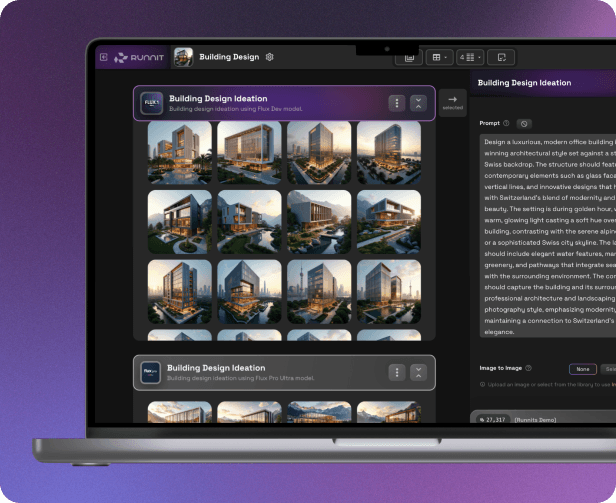Viewport: 616px width, 503px height.
Task: Open the gallery view icon in top toolbar
Action: click(408, 58)
